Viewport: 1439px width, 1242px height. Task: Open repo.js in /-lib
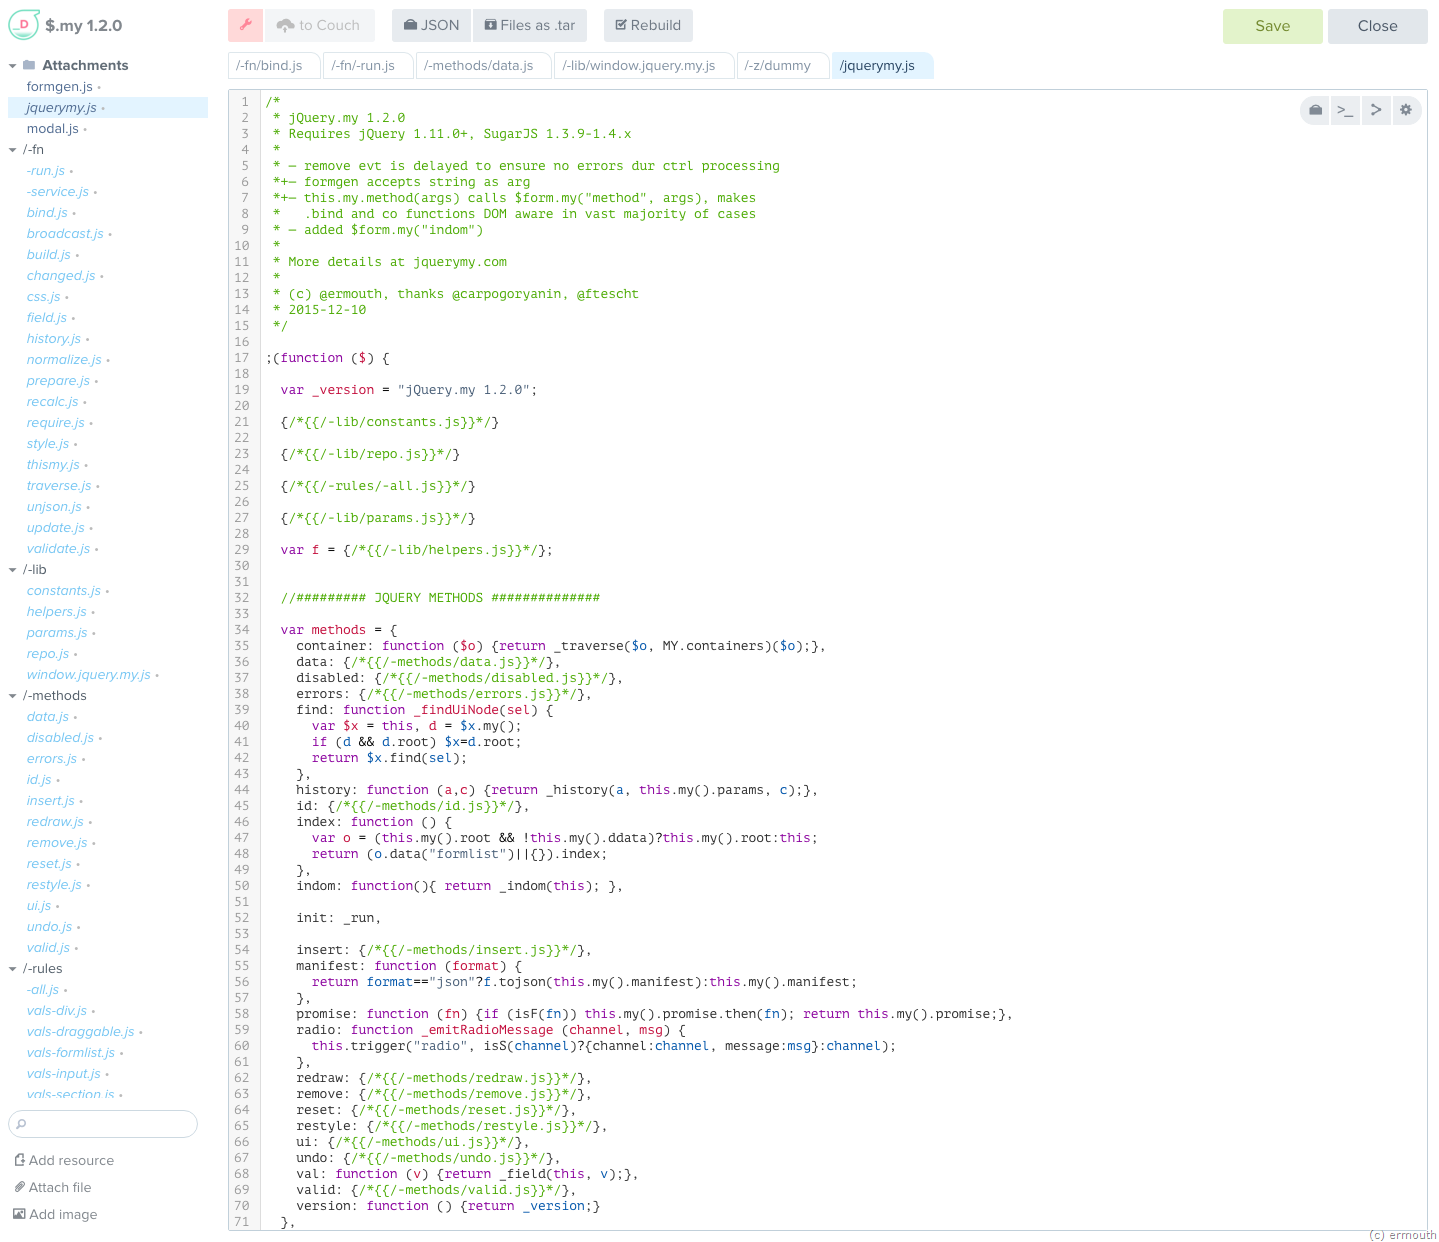48,654
